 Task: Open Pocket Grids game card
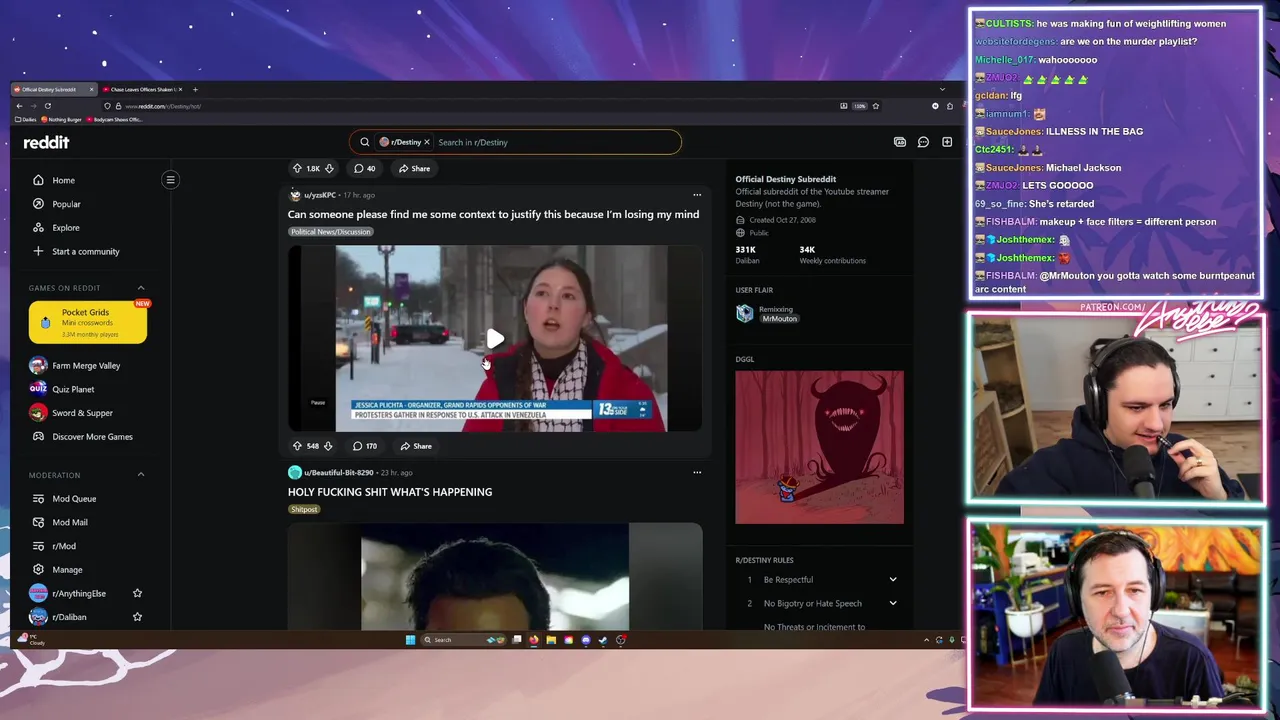88,322
